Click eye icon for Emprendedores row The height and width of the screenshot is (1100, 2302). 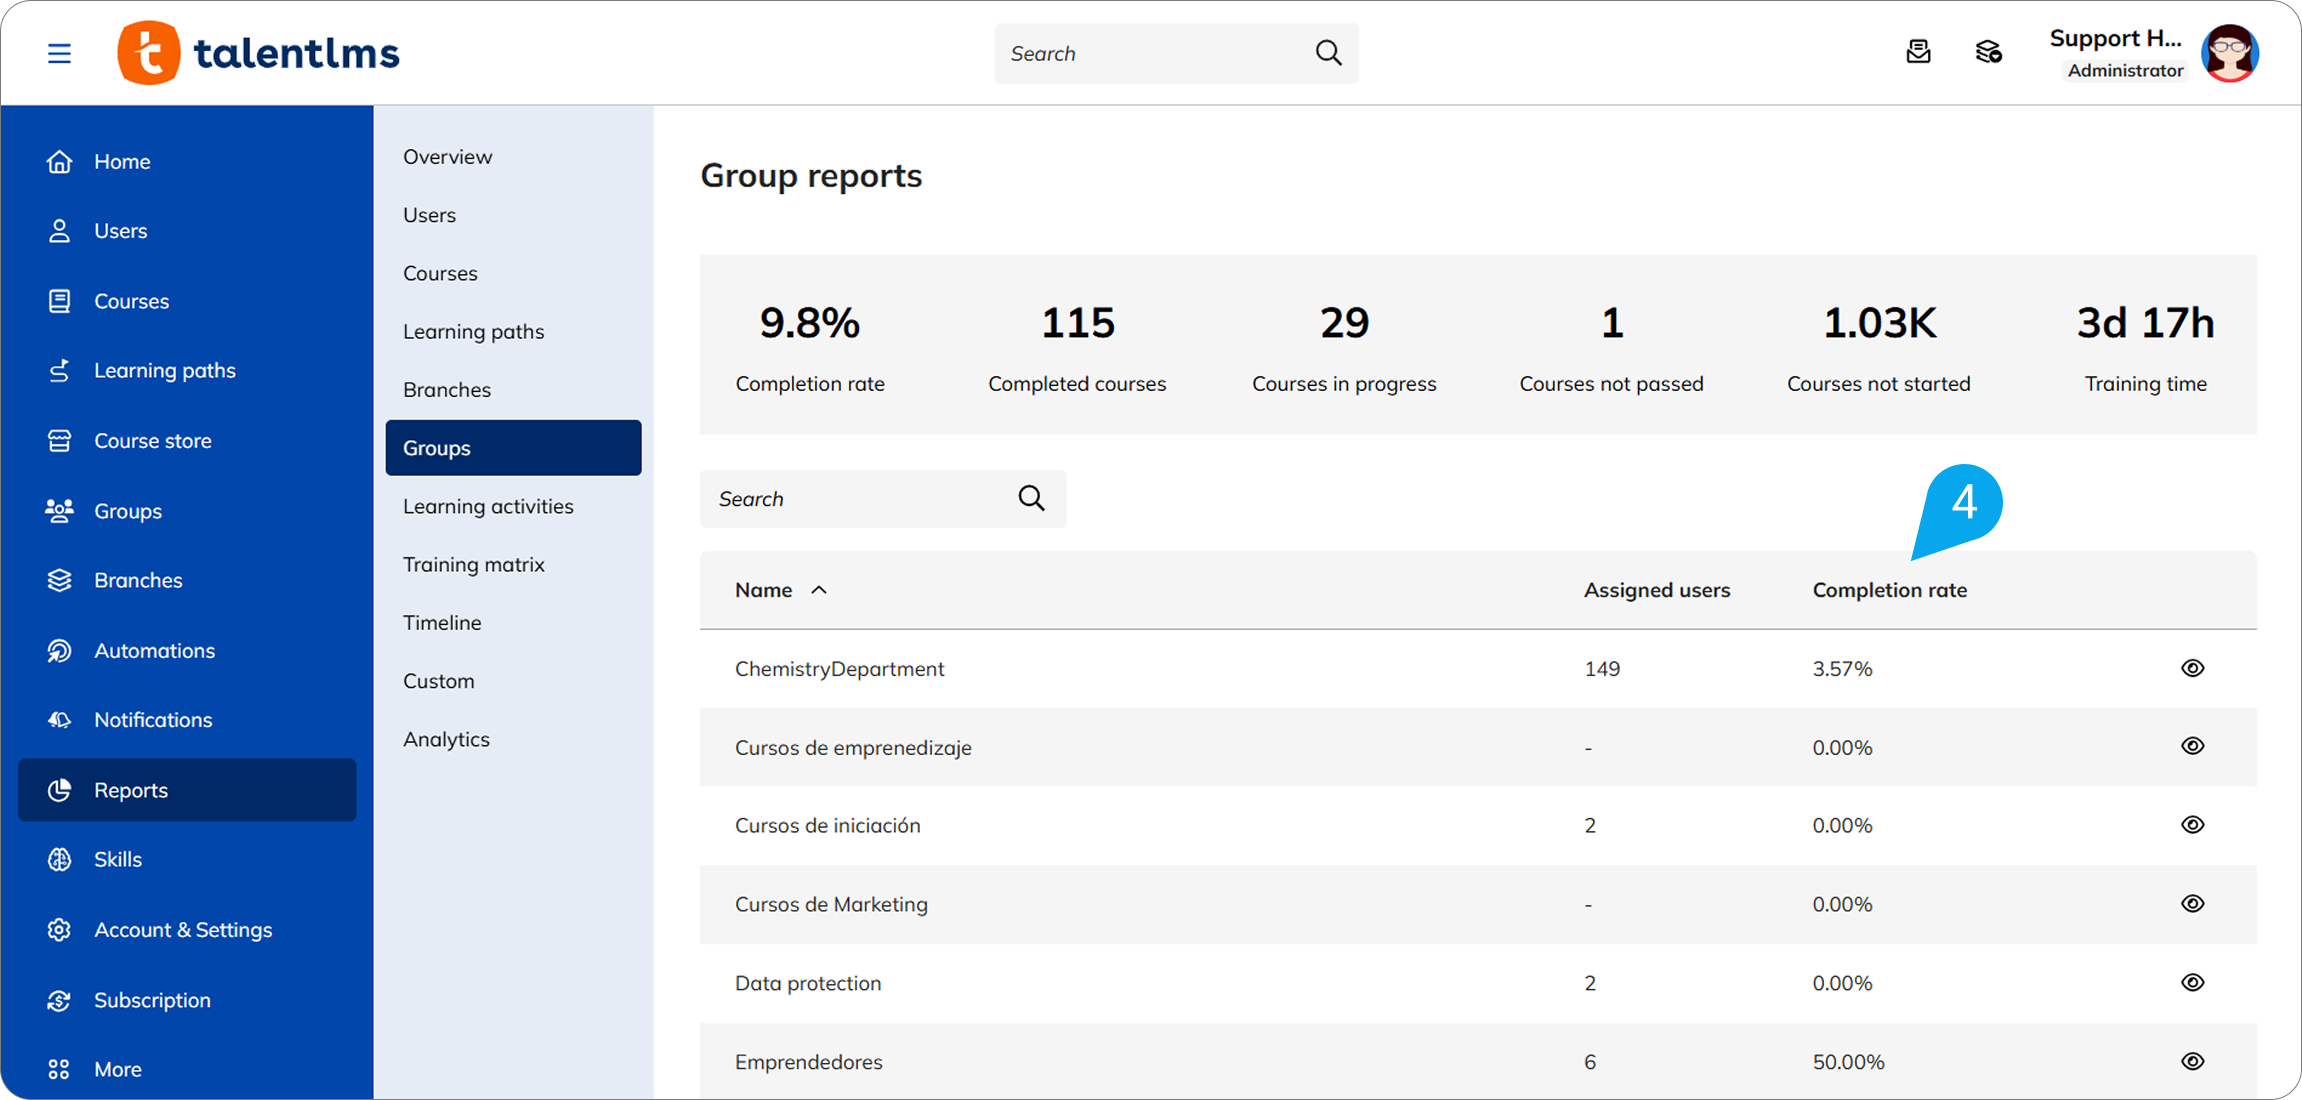pos(2192,1061)
